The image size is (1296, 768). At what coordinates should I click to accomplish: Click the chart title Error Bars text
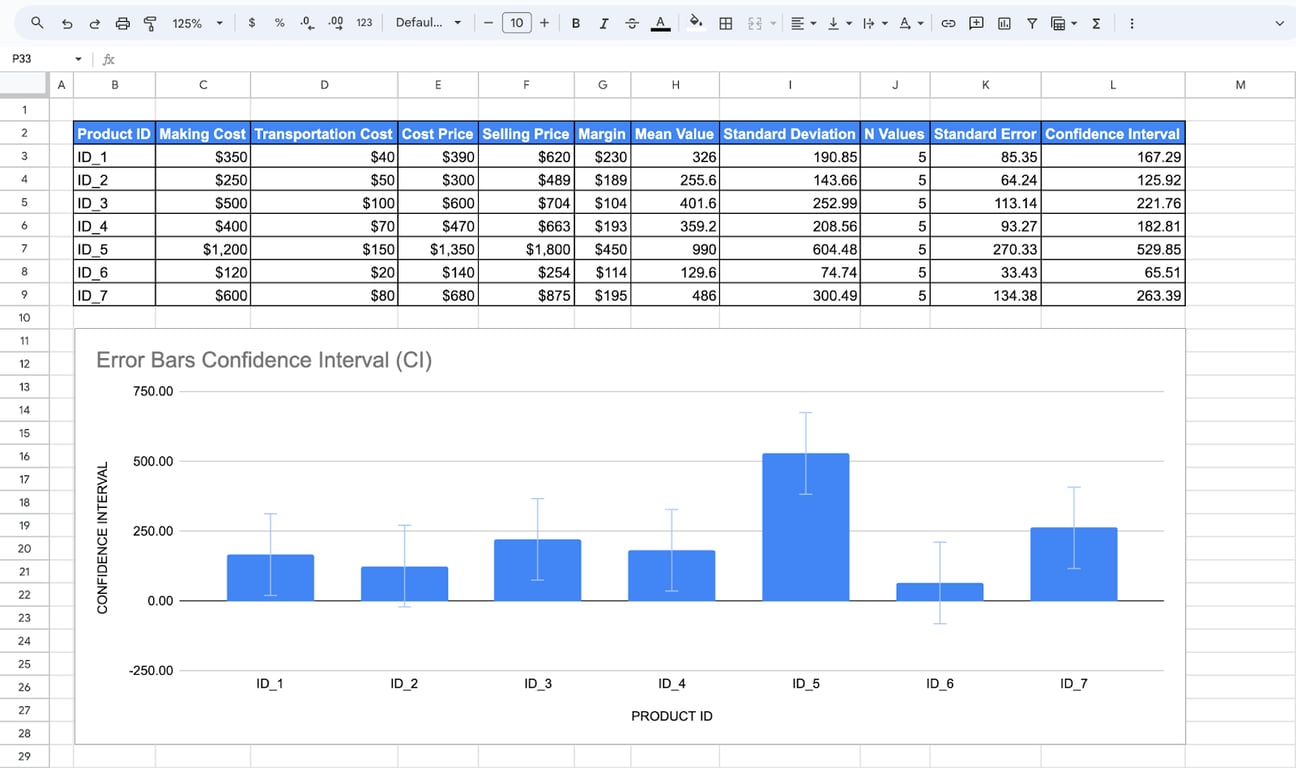pyautogui.click(x=264, y=360)
